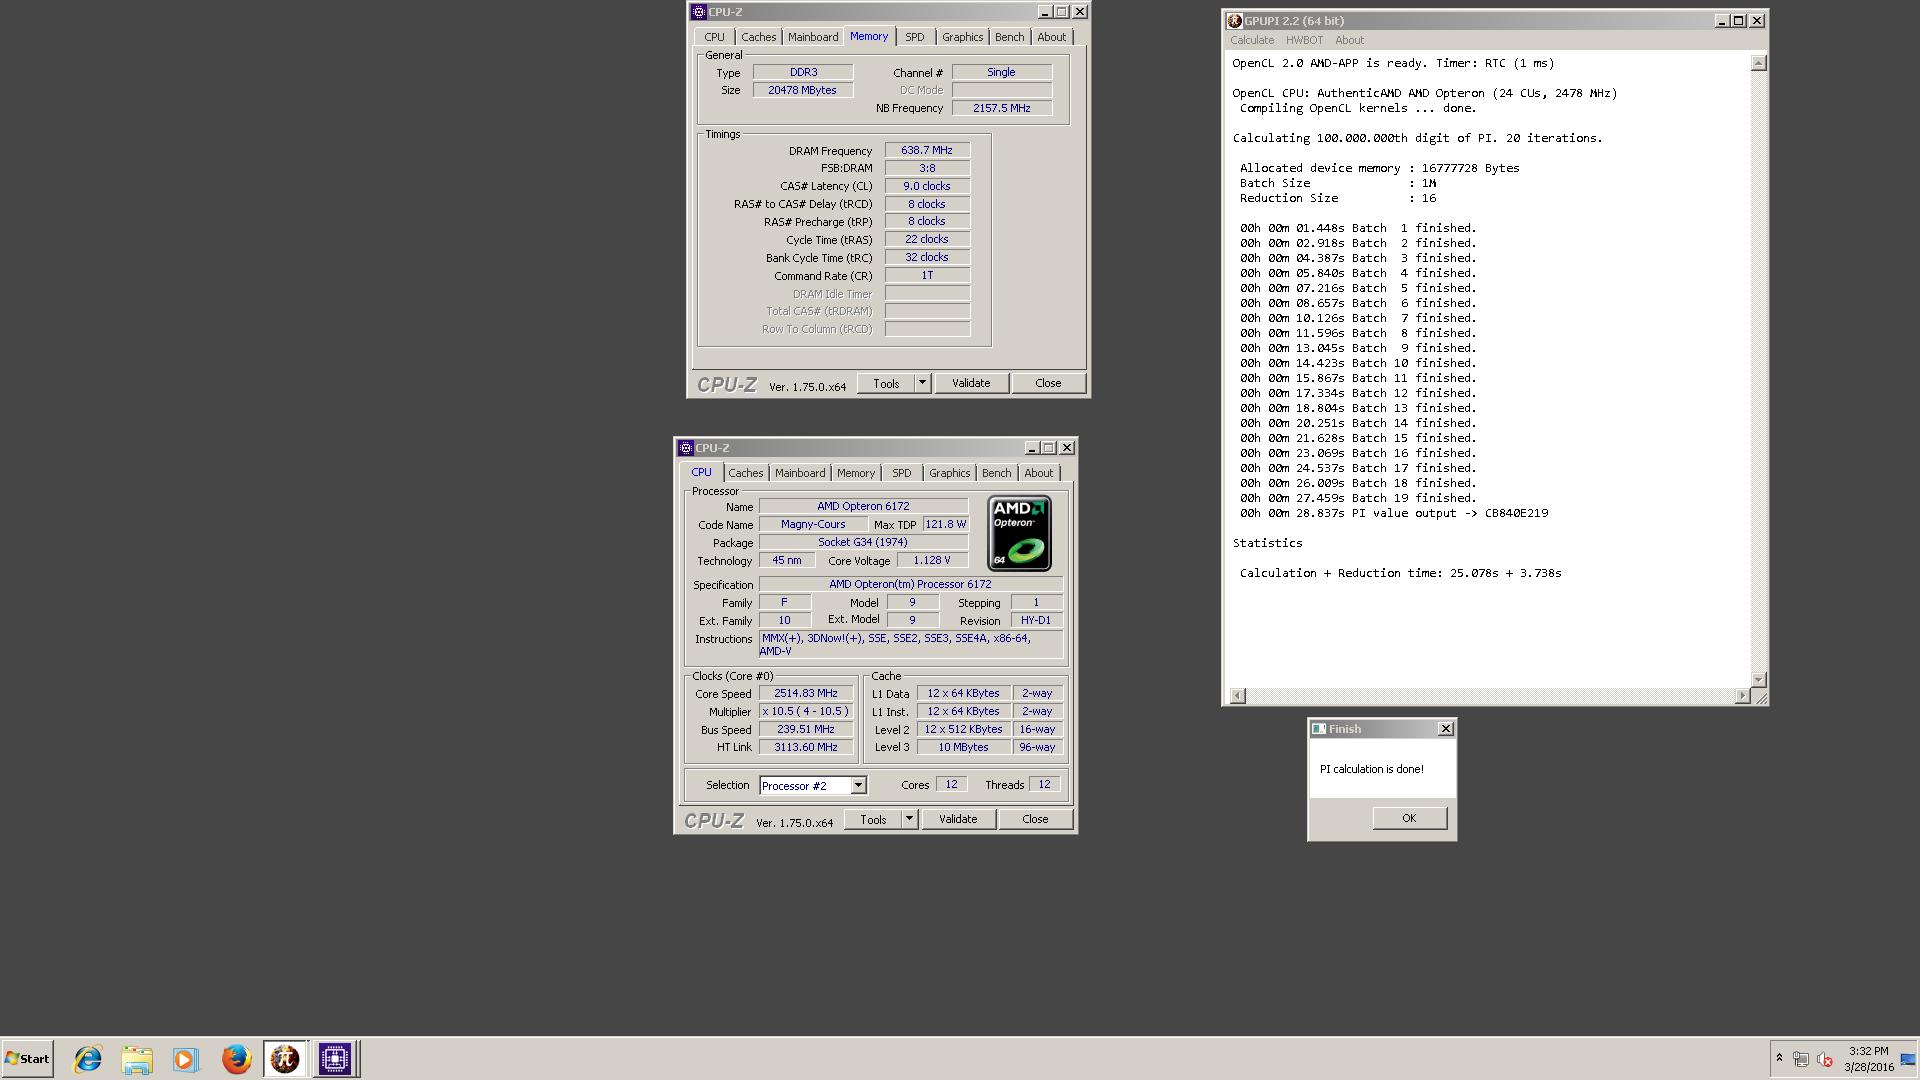The height and width of the screenshot is (1080, 1920).
Task: Click the Start button
Action: point(27,1059)
